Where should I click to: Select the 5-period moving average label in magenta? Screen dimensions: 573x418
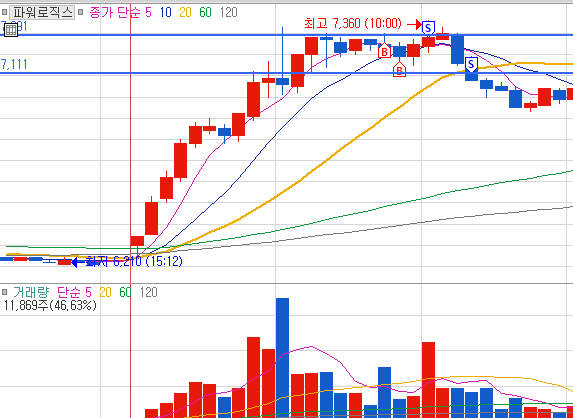(148, 13)
